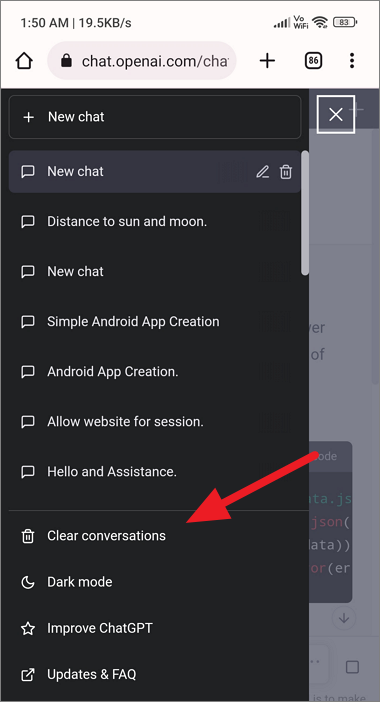This screenshot has width=380, height=702.
Task: Open the Allow website for session chat
Action: [155, 421]
